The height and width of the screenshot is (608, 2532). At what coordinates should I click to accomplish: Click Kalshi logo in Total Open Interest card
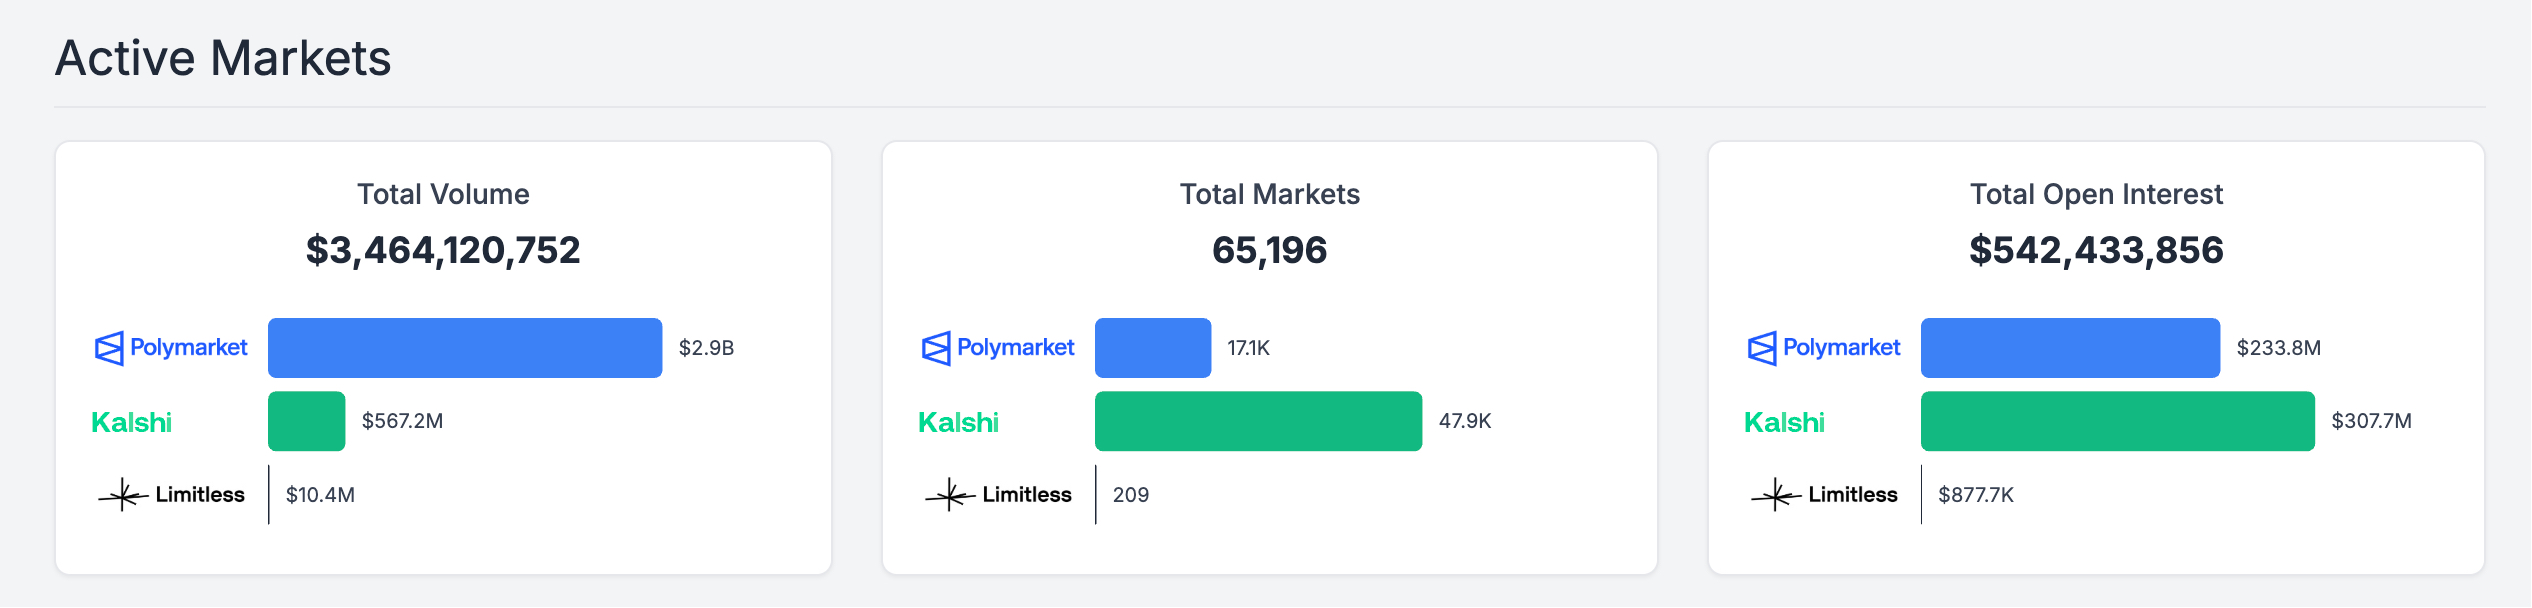tap(1784, 422)
